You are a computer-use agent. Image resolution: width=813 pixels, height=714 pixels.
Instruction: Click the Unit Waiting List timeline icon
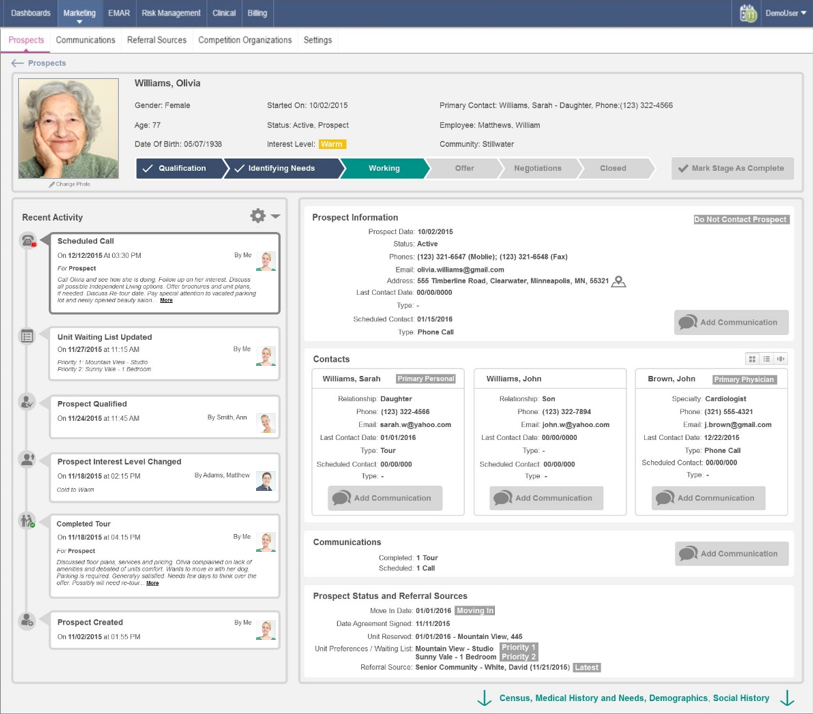tap(28, 337)
